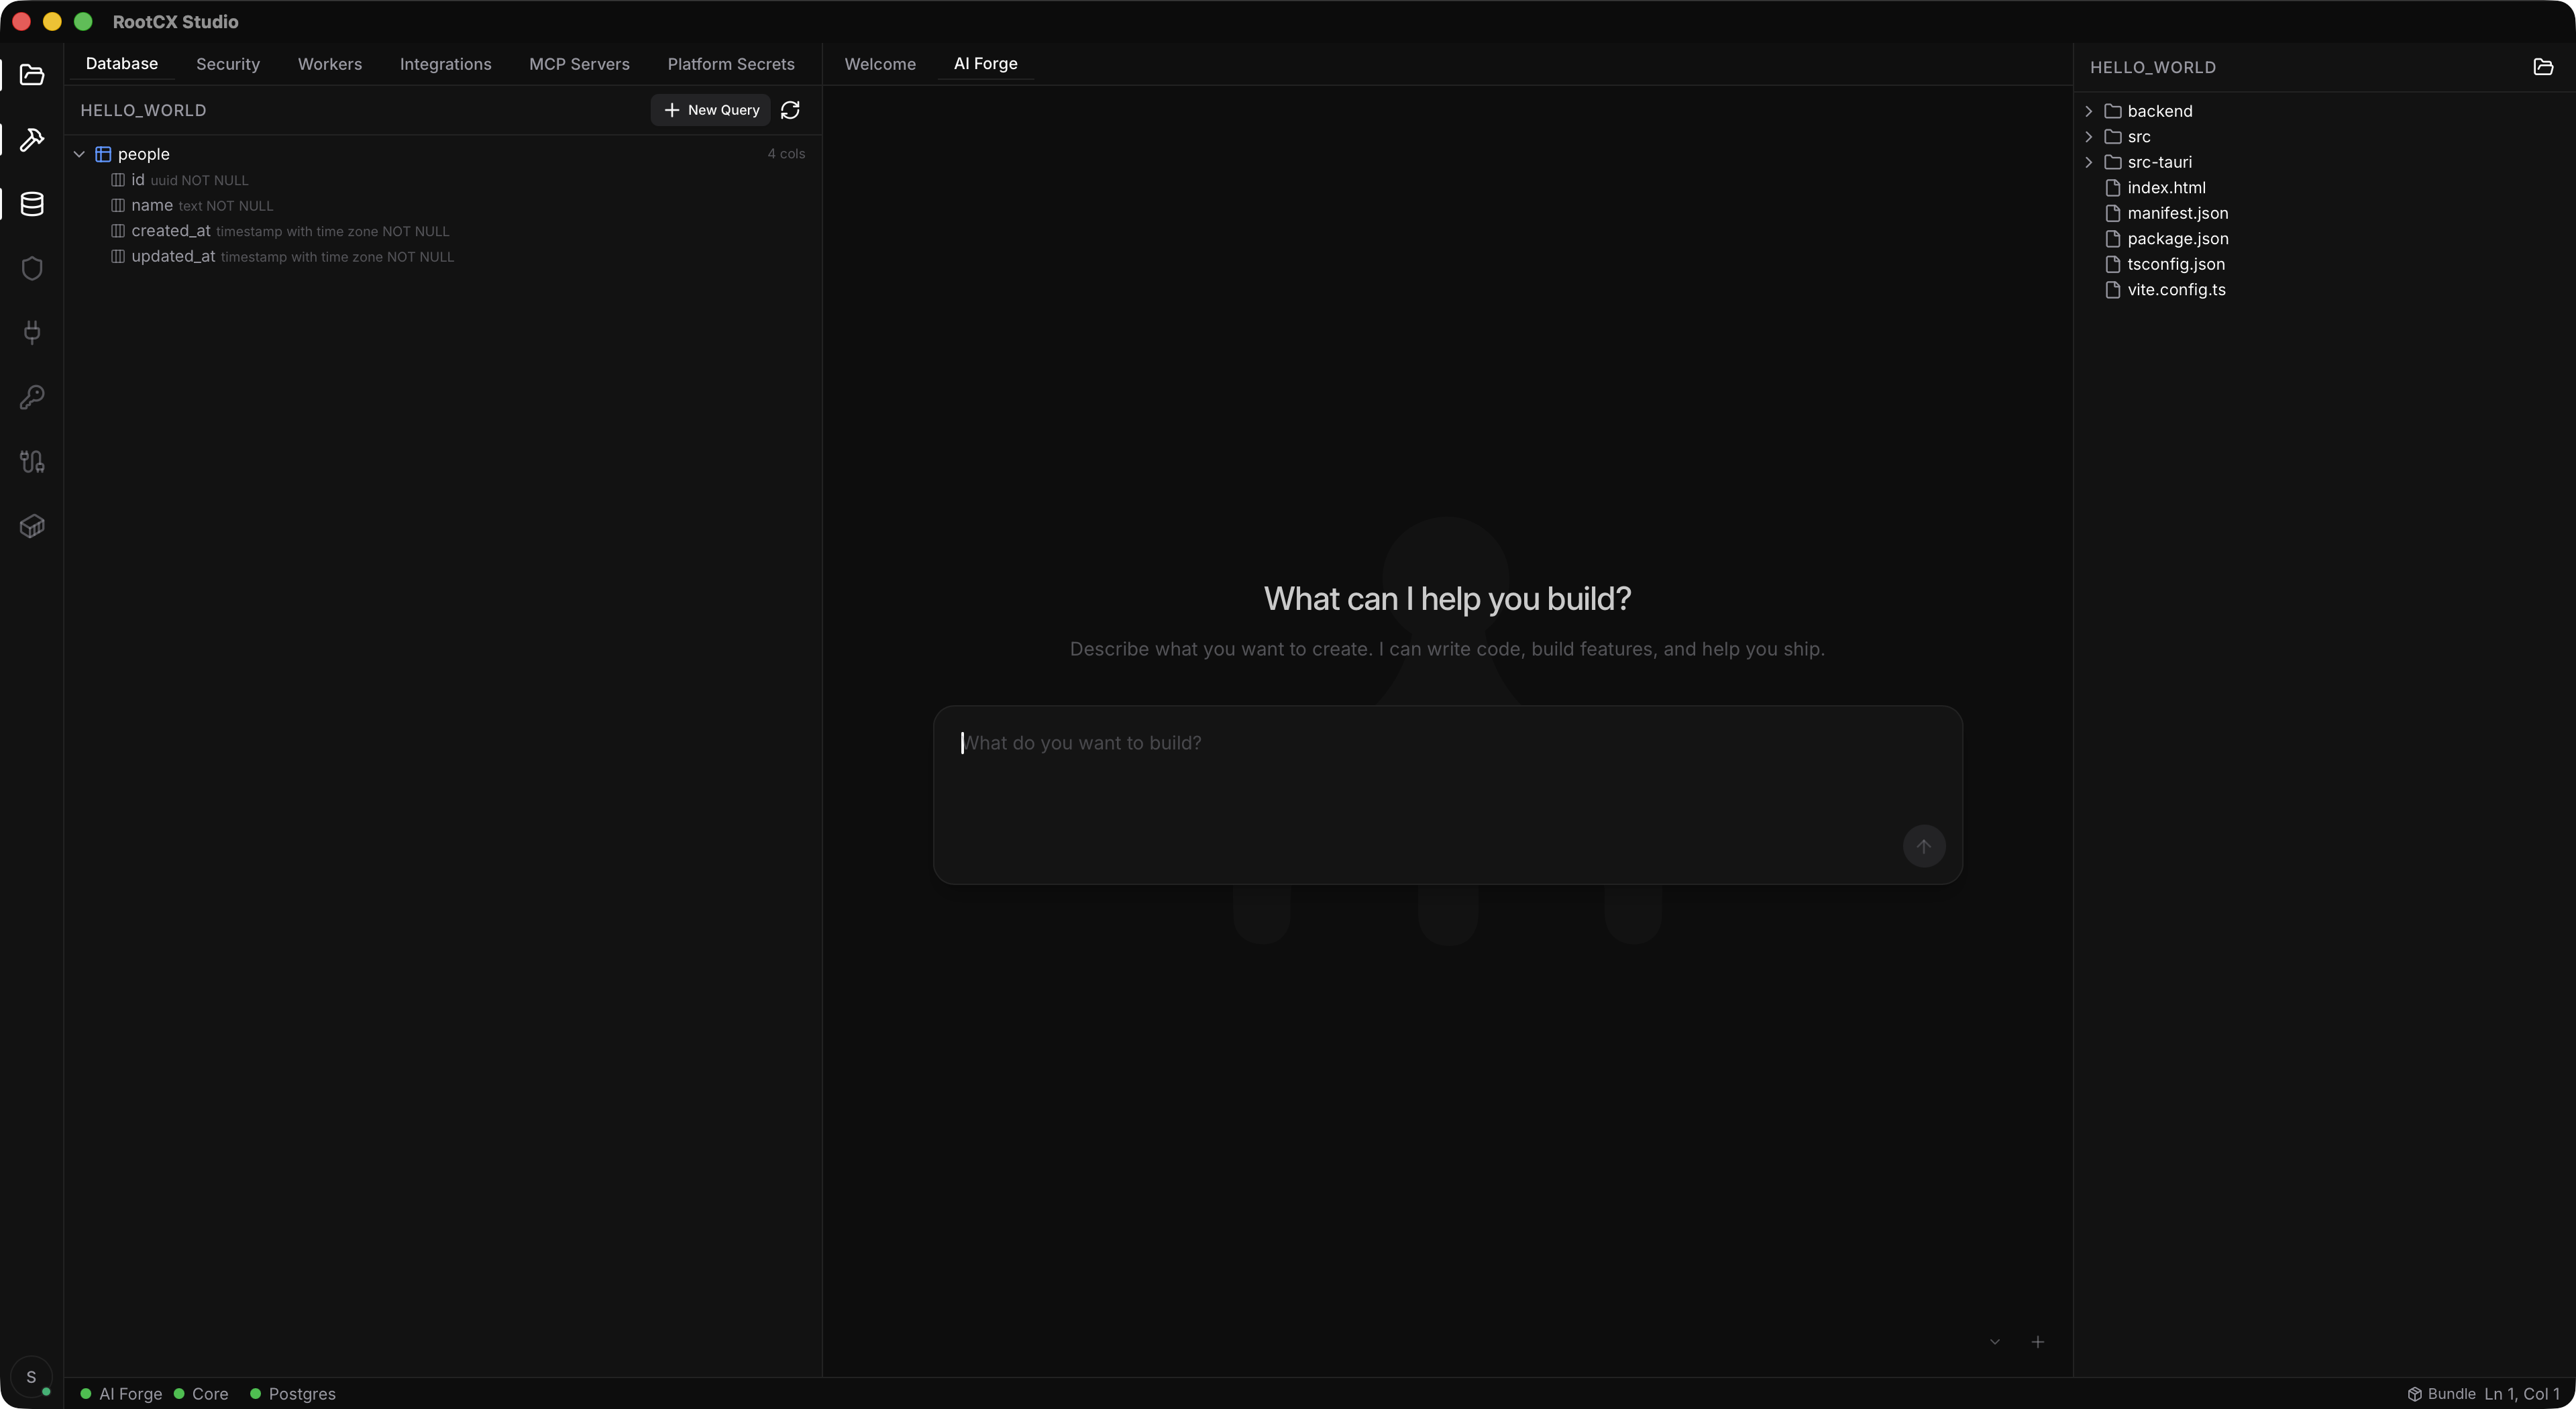Click the refresh icon beside New Query

click(790, 110)
